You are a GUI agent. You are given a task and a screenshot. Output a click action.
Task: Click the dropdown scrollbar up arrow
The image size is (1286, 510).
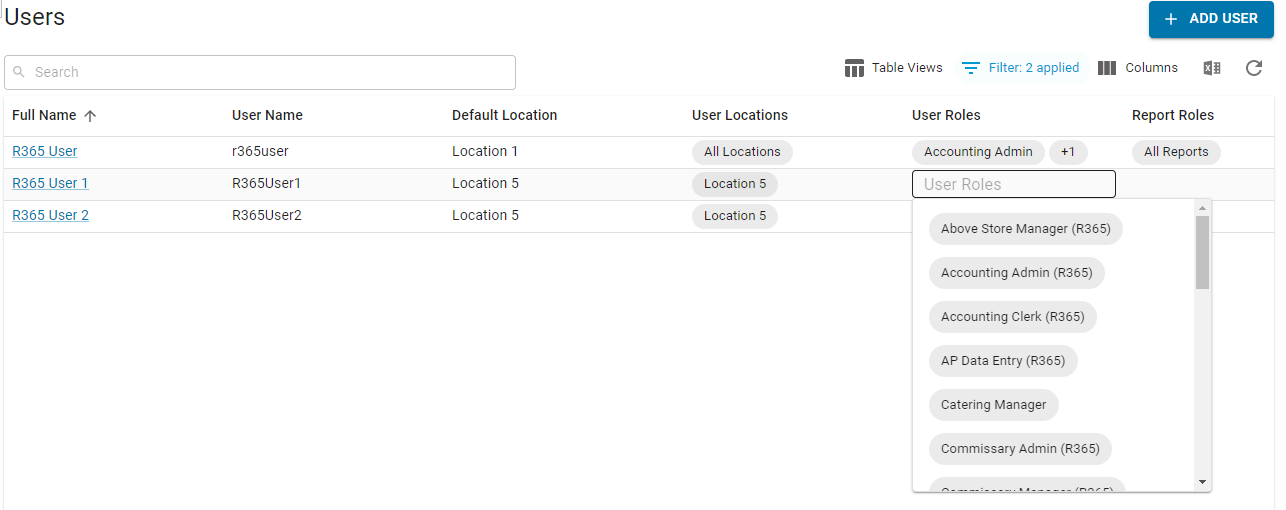click(1202, 208)
